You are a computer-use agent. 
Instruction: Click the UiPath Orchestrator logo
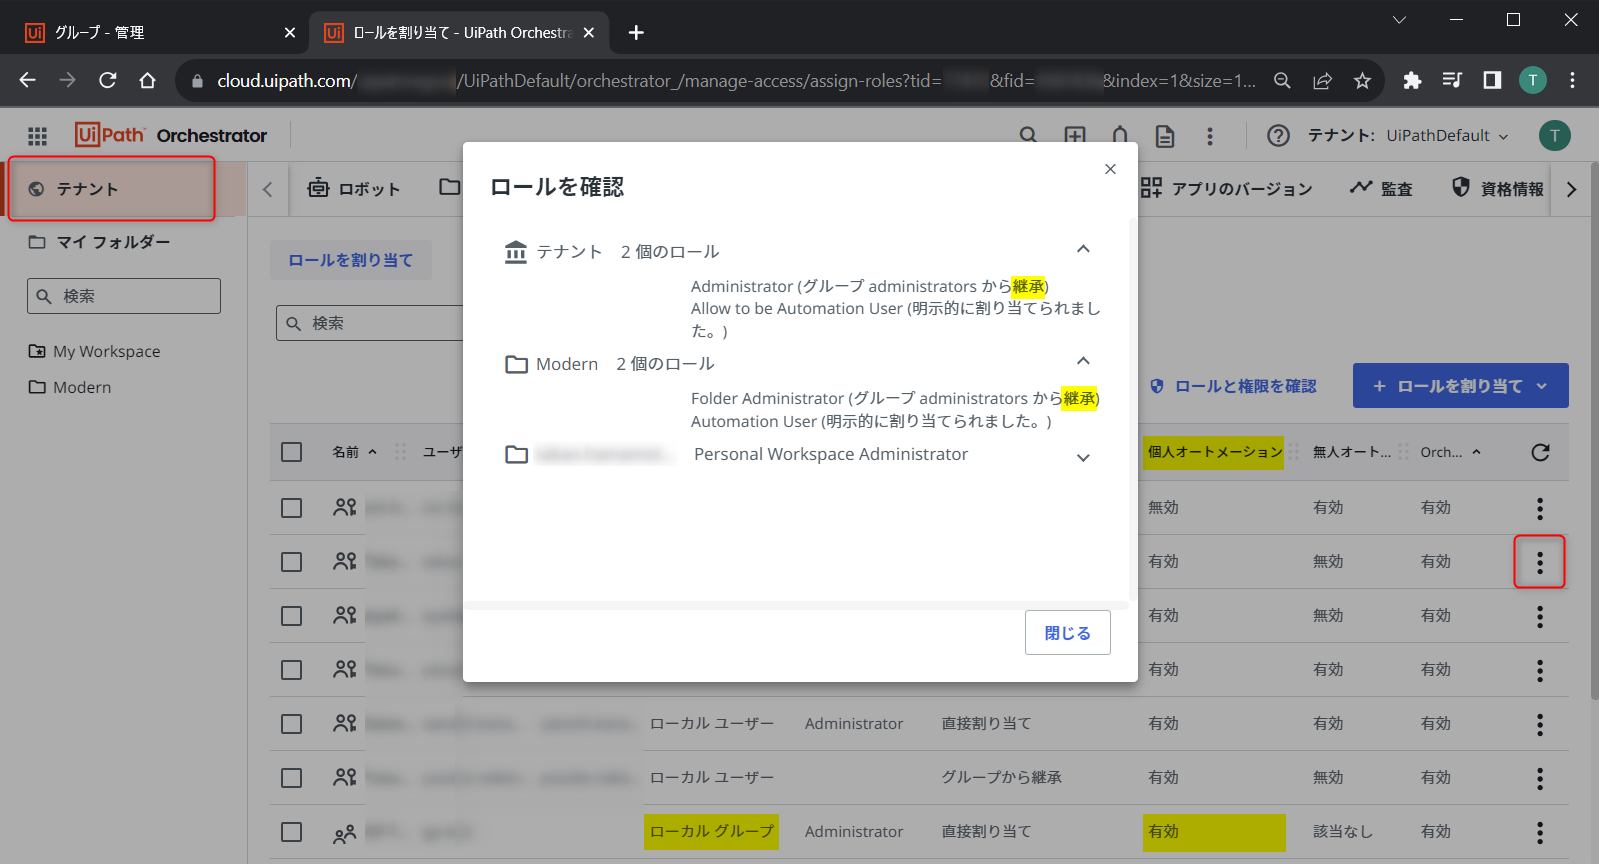(x=171, y=135)
